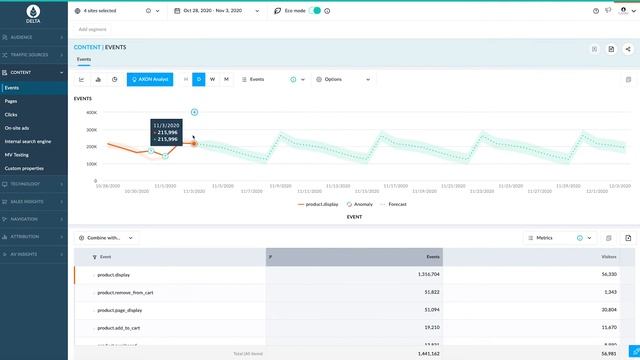This screenshot has width=640, height=360.
Task: Share the Events report via share icon
Action: click(628, 49)
